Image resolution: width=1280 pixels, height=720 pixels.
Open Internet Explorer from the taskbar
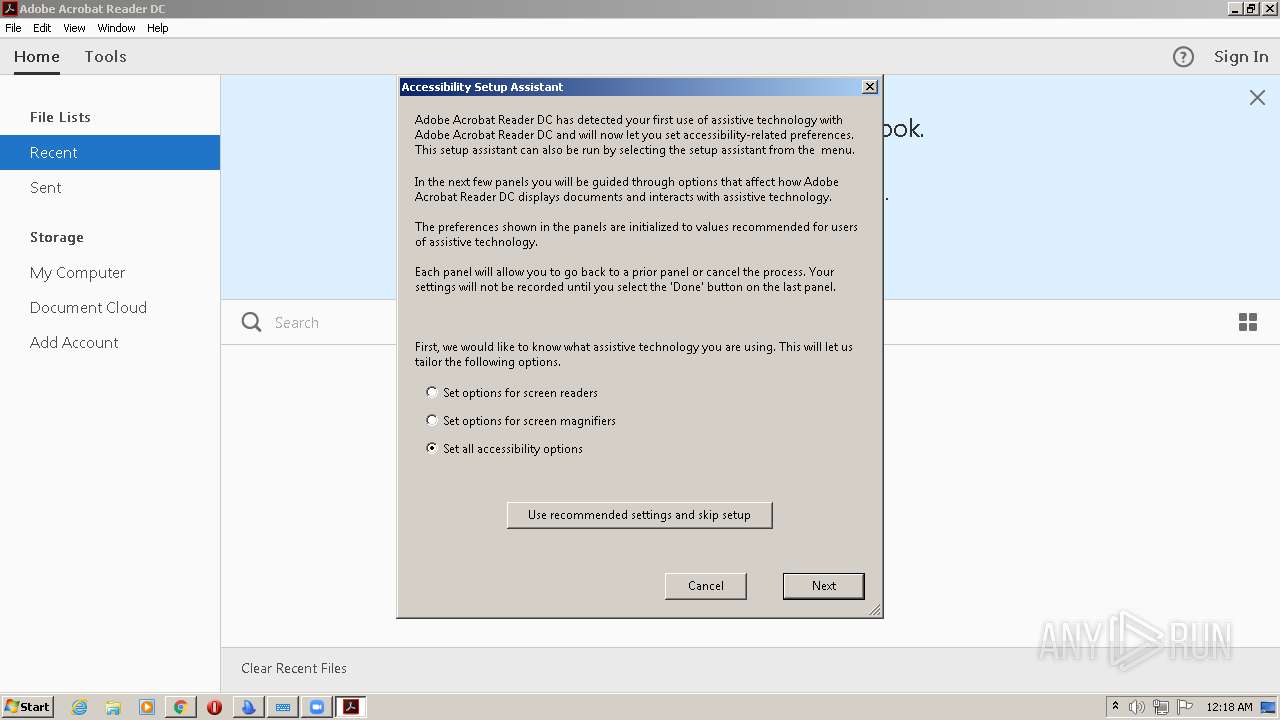click(79, 707)
